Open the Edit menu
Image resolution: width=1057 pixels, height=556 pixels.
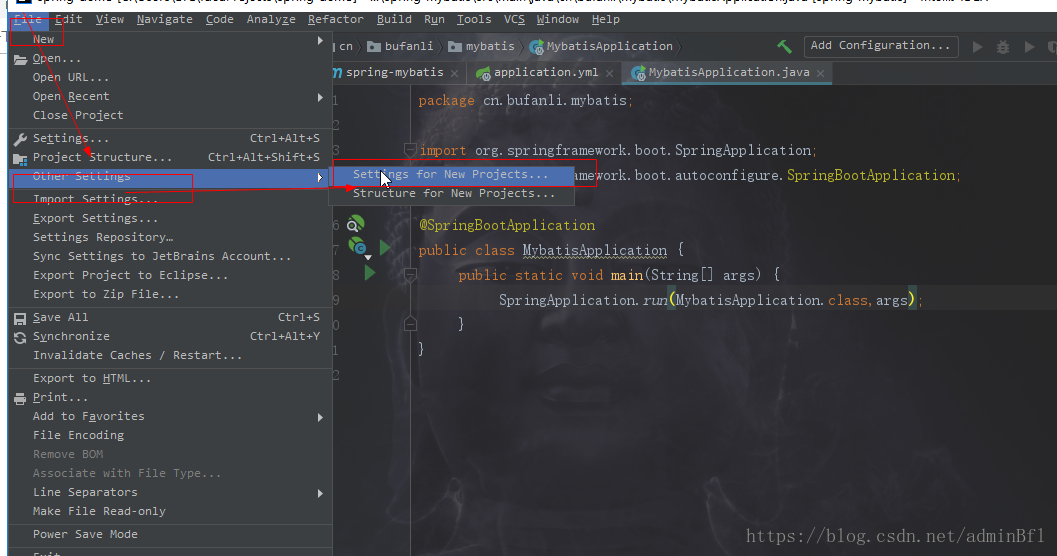point(69,20)
